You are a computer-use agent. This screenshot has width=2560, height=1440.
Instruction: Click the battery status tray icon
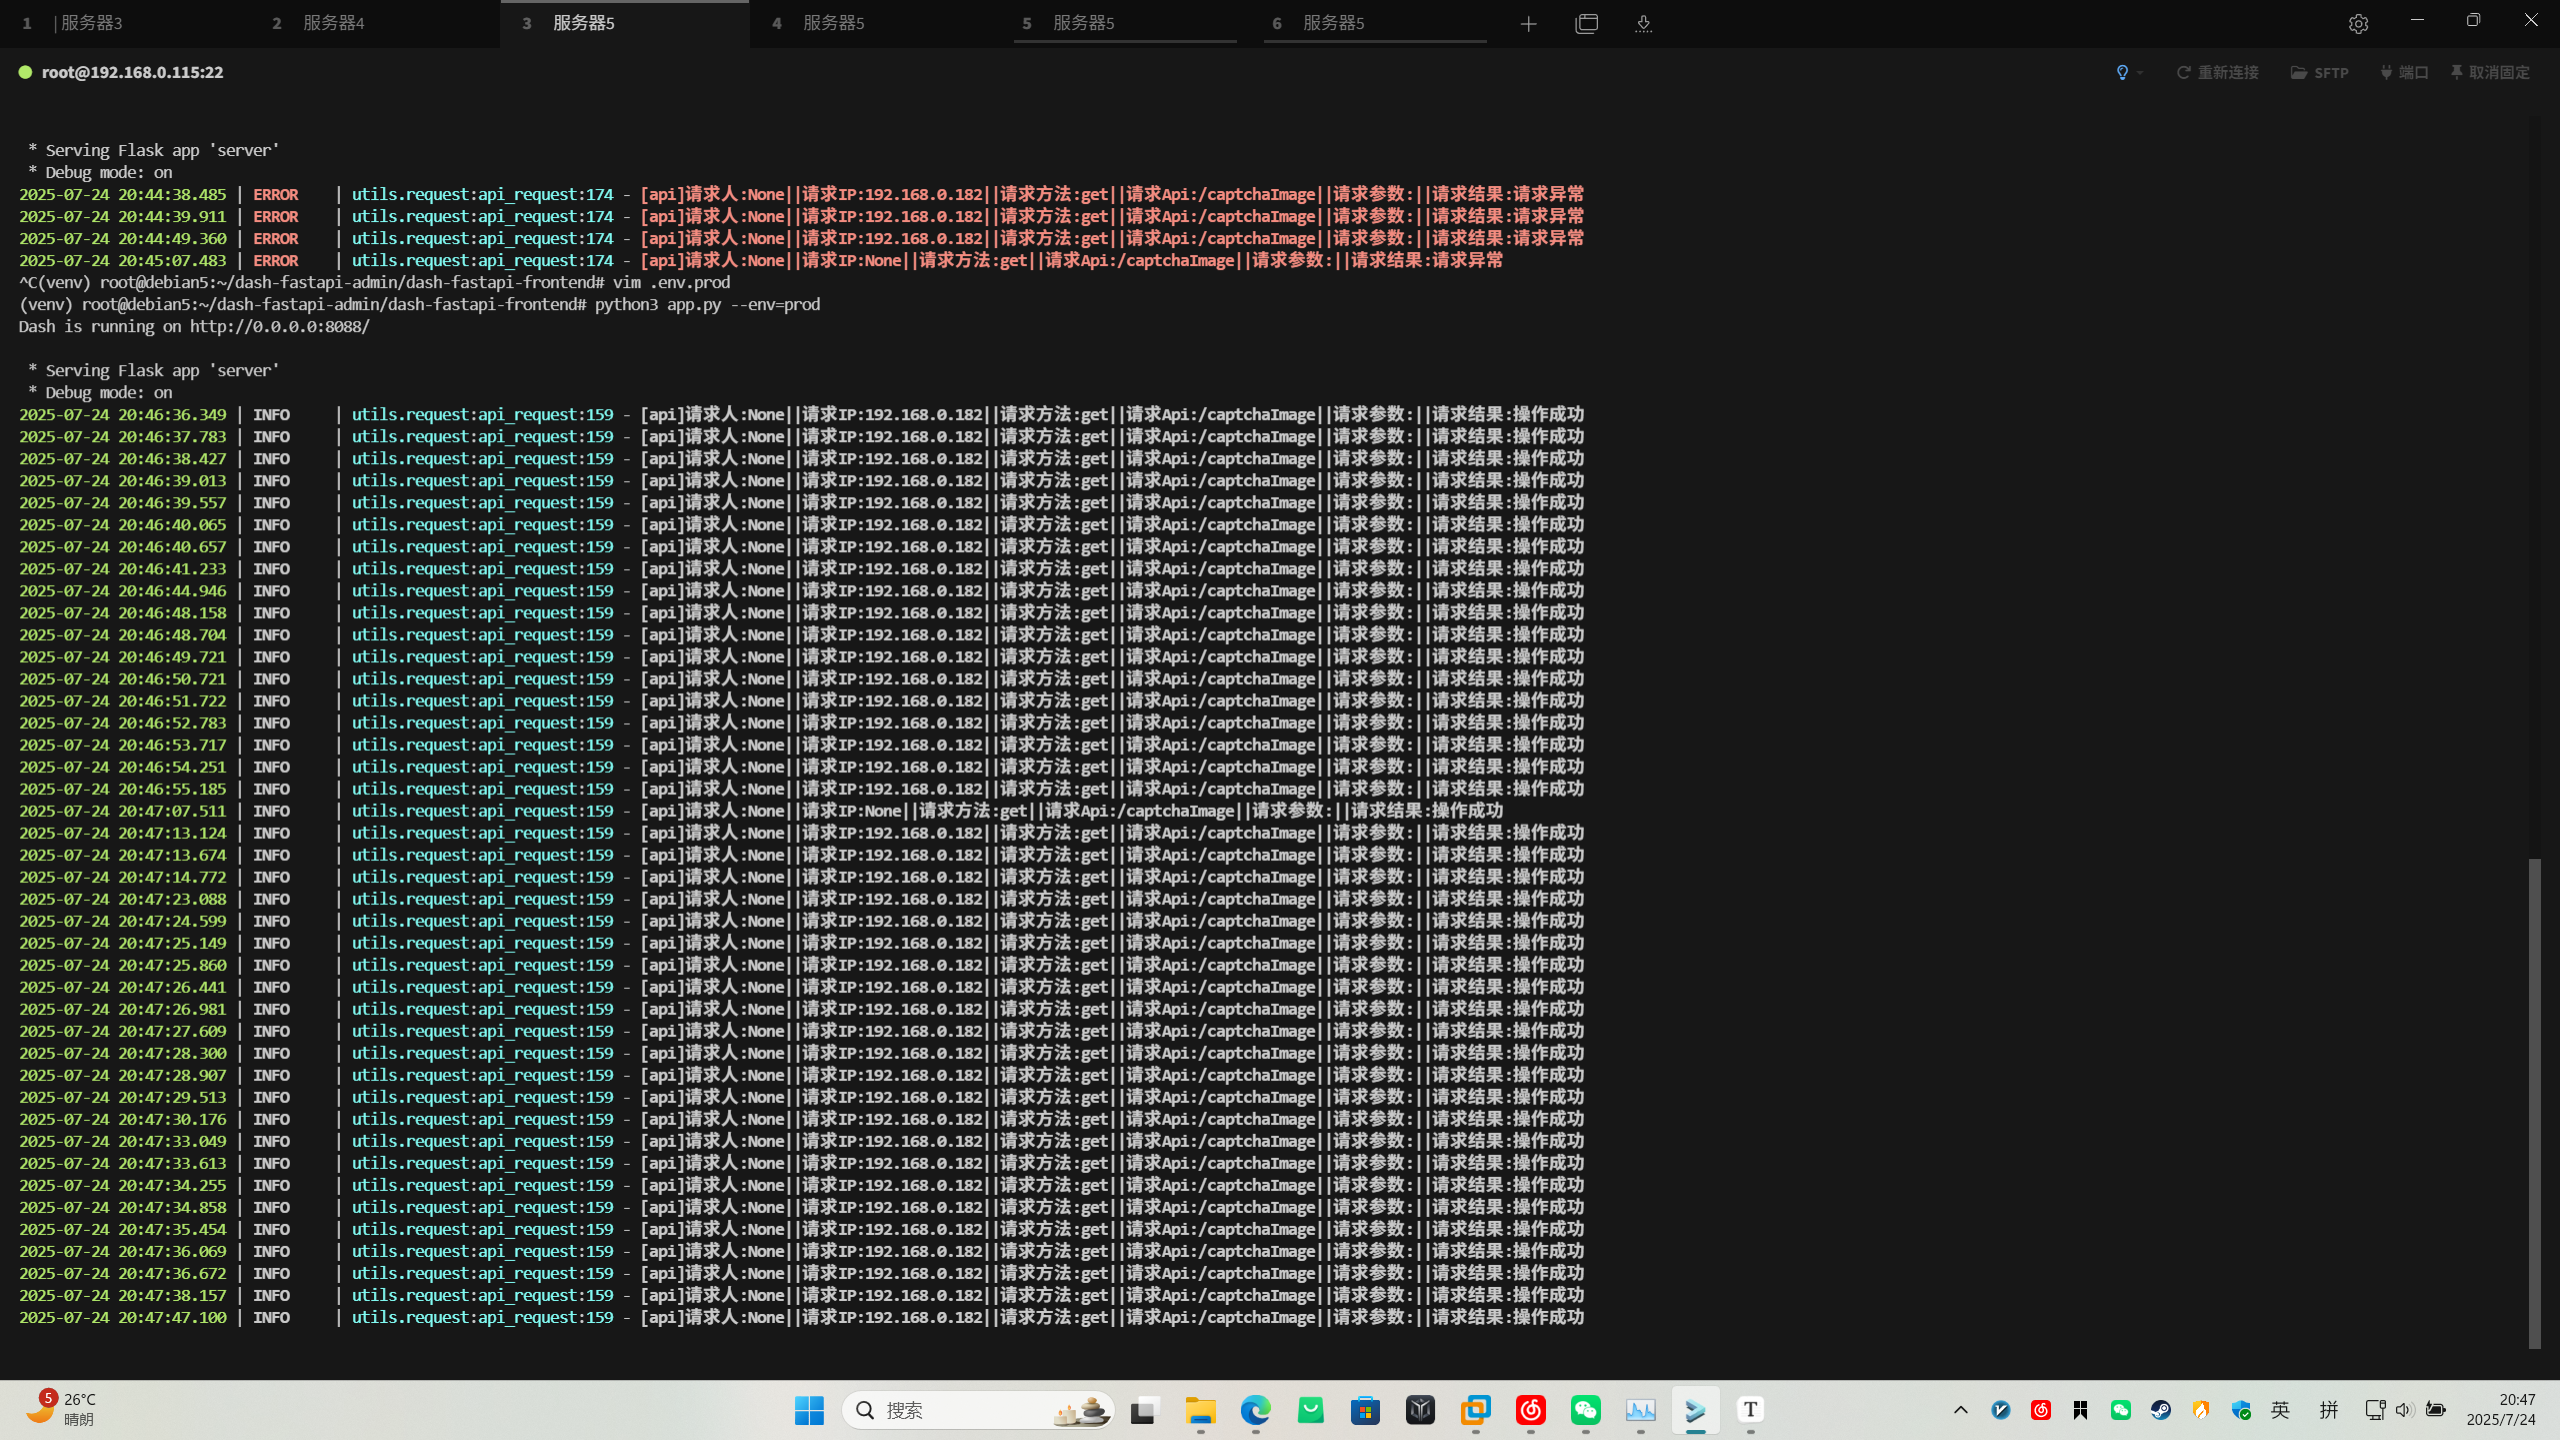coord(2436,1410)
